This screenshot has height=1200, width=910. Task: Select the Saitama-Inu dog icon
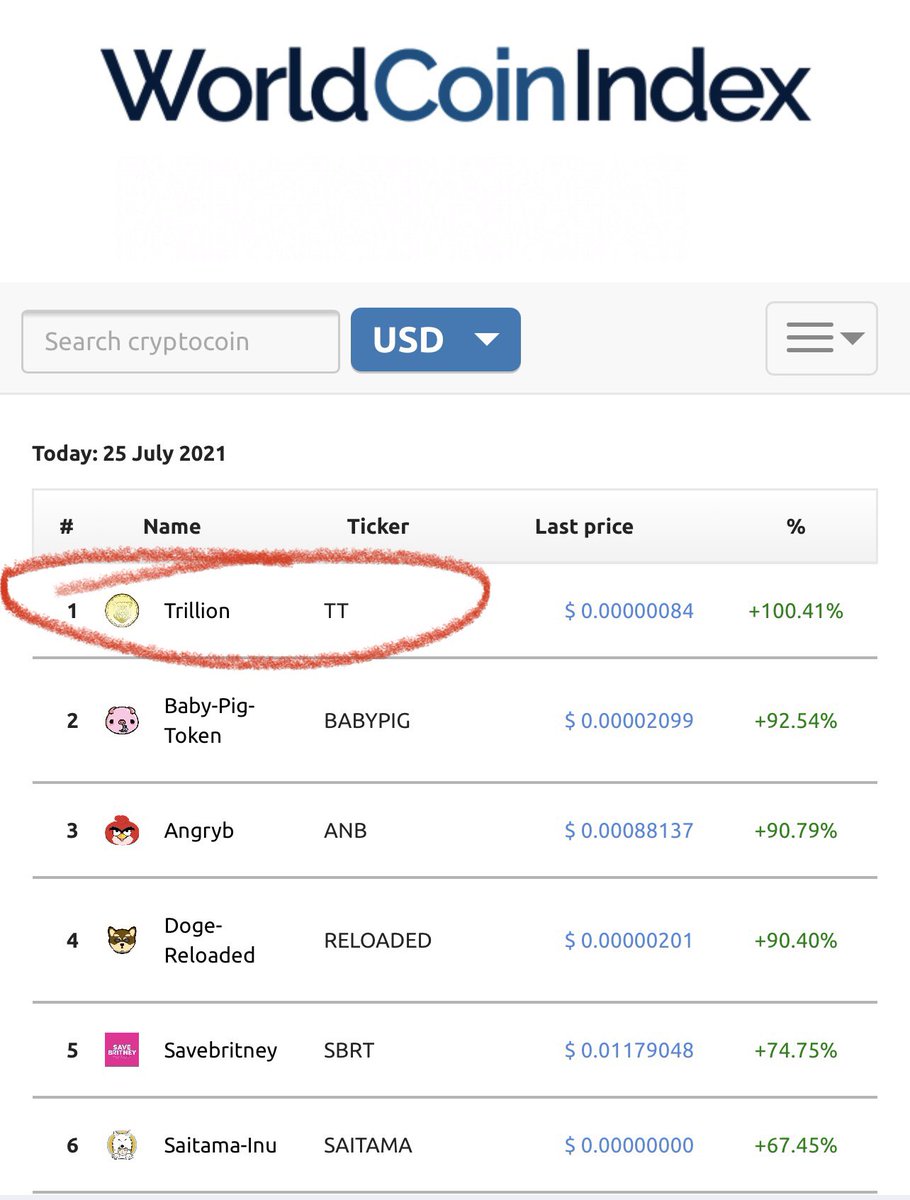[x=121, y=1145]
